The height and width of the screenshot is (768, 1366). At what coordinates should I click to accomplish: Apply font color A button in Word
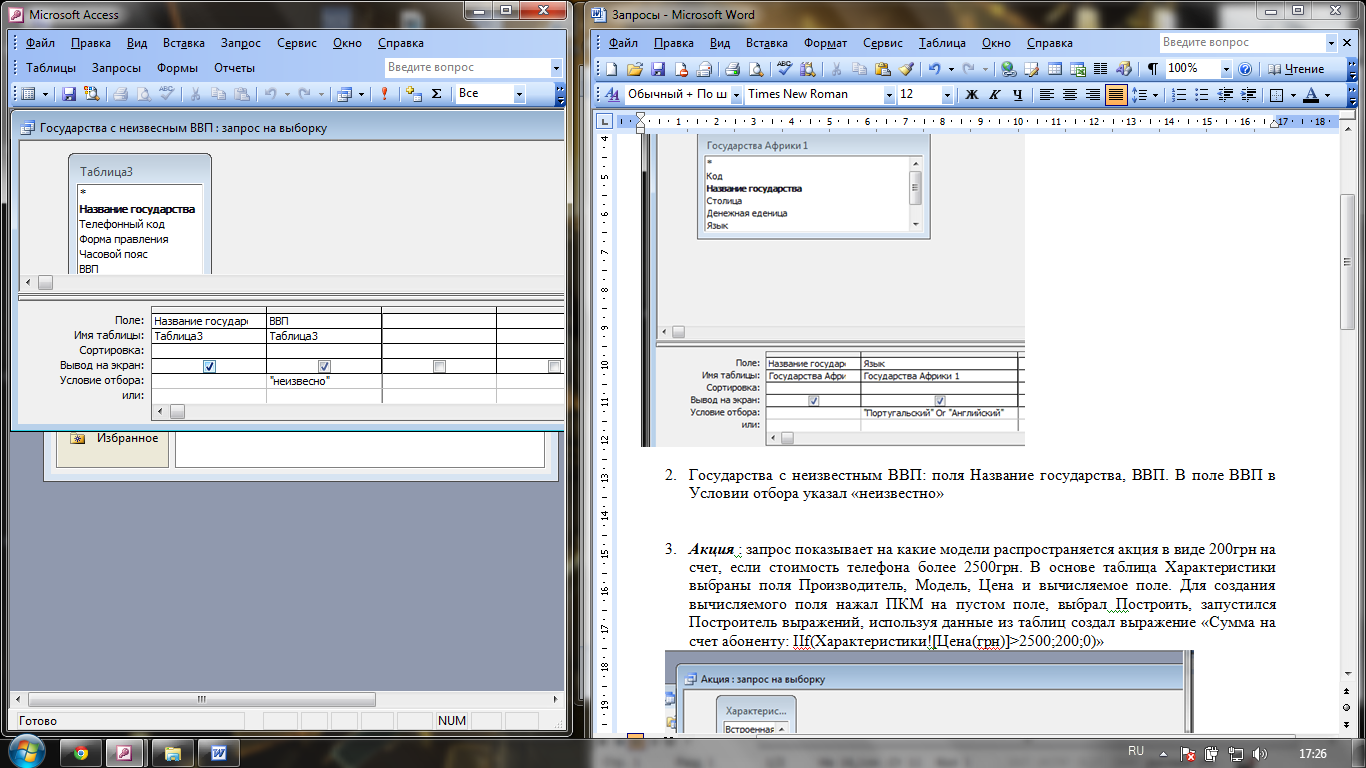(x=1311, y=95)
